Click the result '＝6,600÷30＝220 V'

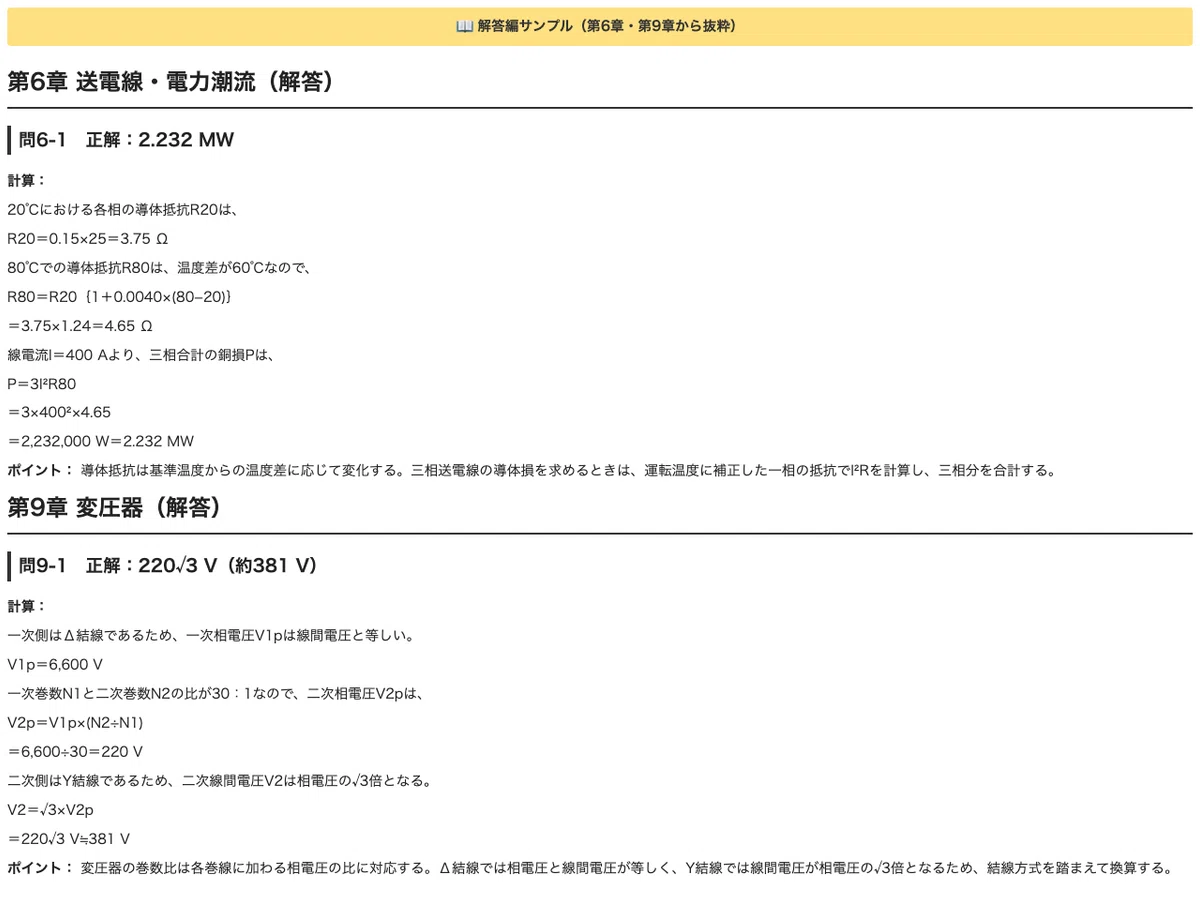pos(75,752)
